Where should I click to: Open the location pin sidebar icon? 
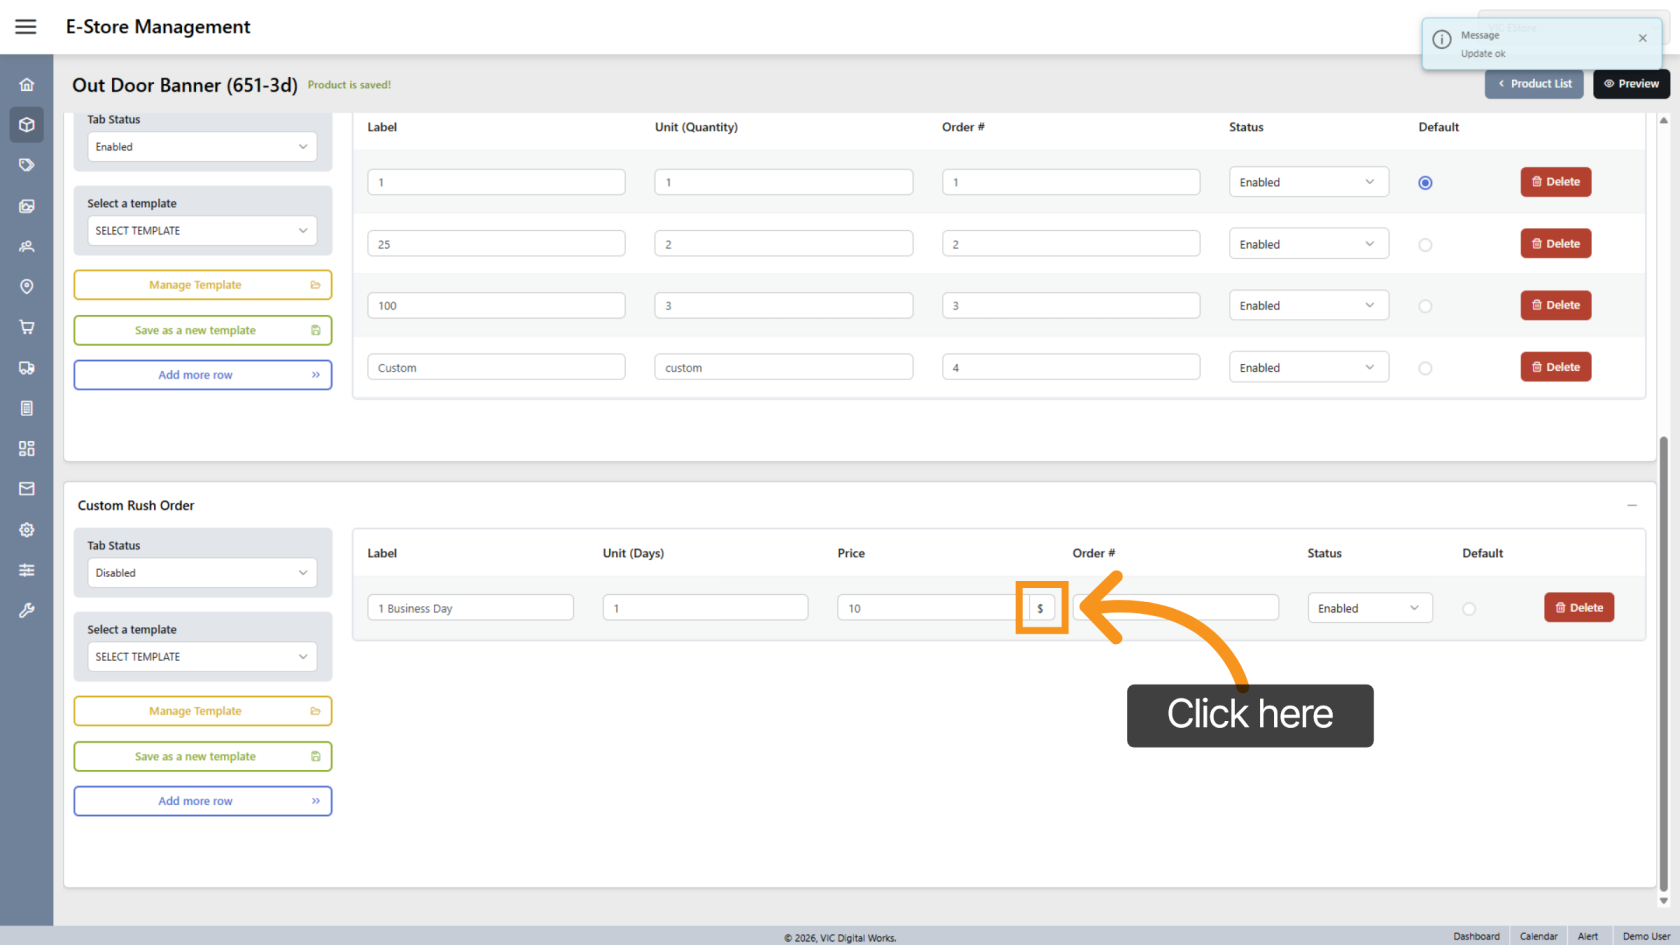[27, 287]
